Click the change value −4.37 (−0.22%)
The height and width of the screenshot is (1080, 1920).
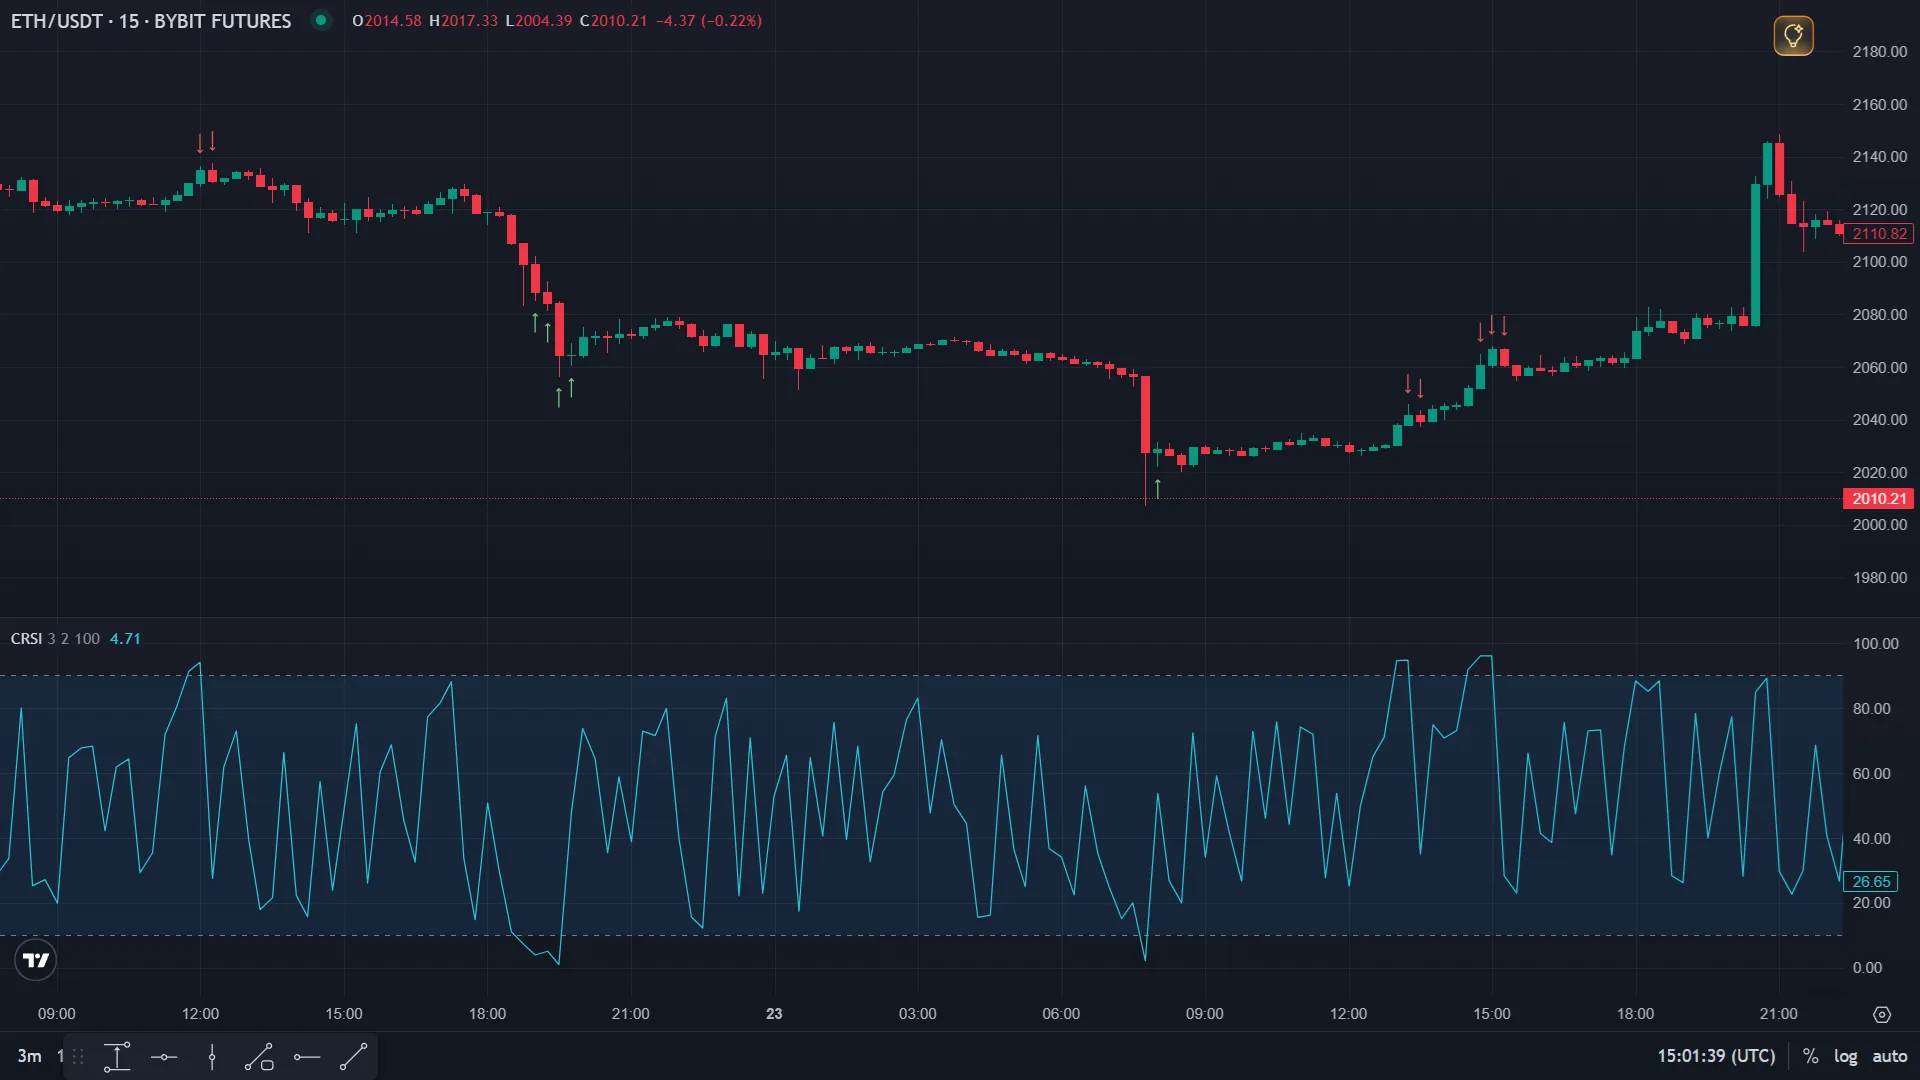[x=709, y=21]
